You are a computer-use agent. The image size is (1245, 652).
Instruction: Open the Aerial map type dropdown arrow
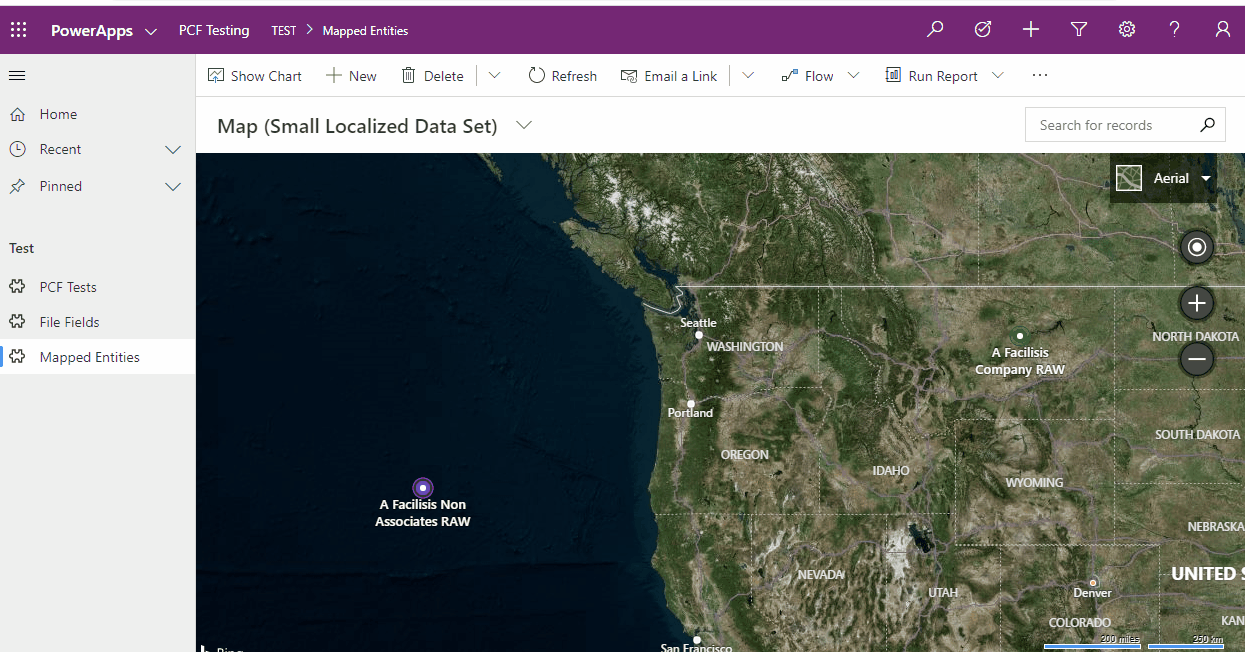(1206, 178)
